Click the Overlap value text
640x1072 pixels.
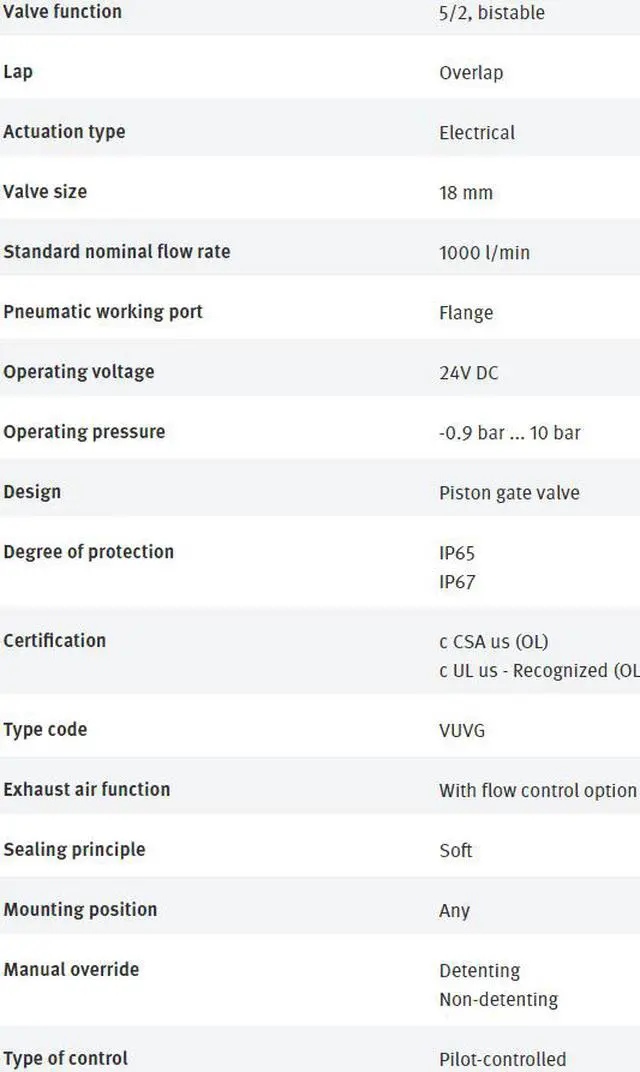point(471,72)
